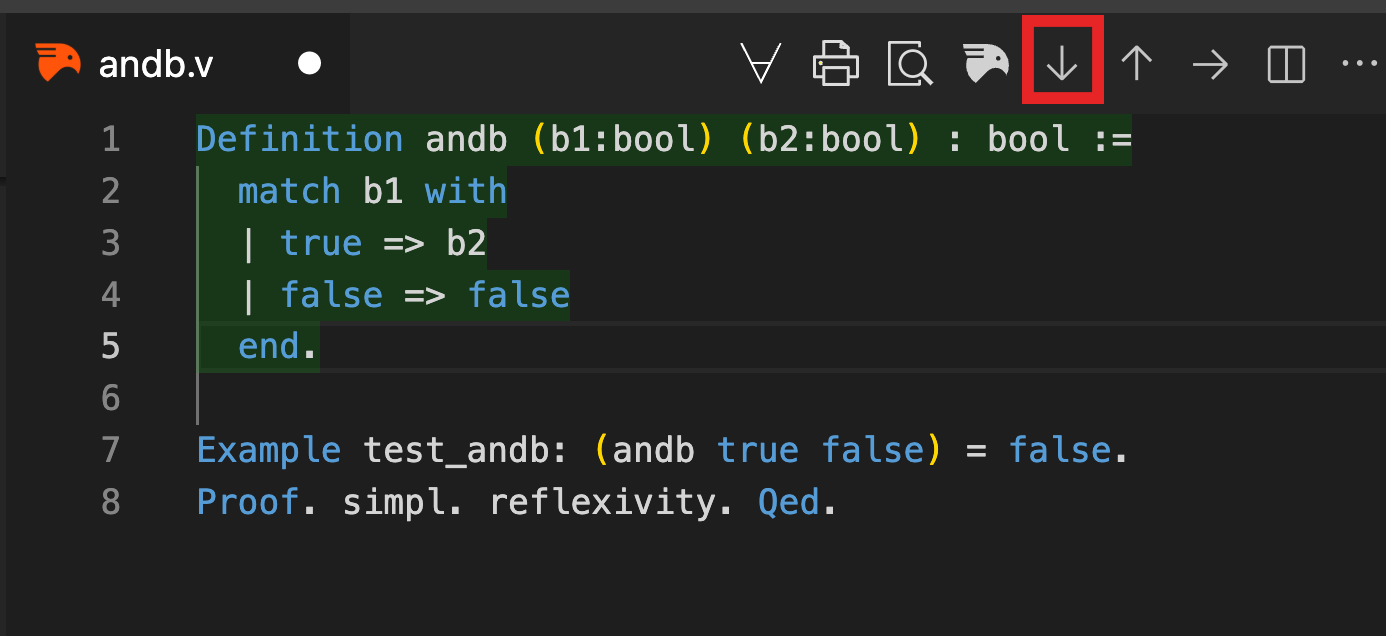This screenshot has width=1386, height=636.
Task: Open the magnifier query page icon
Action: [x=910, y=64]
